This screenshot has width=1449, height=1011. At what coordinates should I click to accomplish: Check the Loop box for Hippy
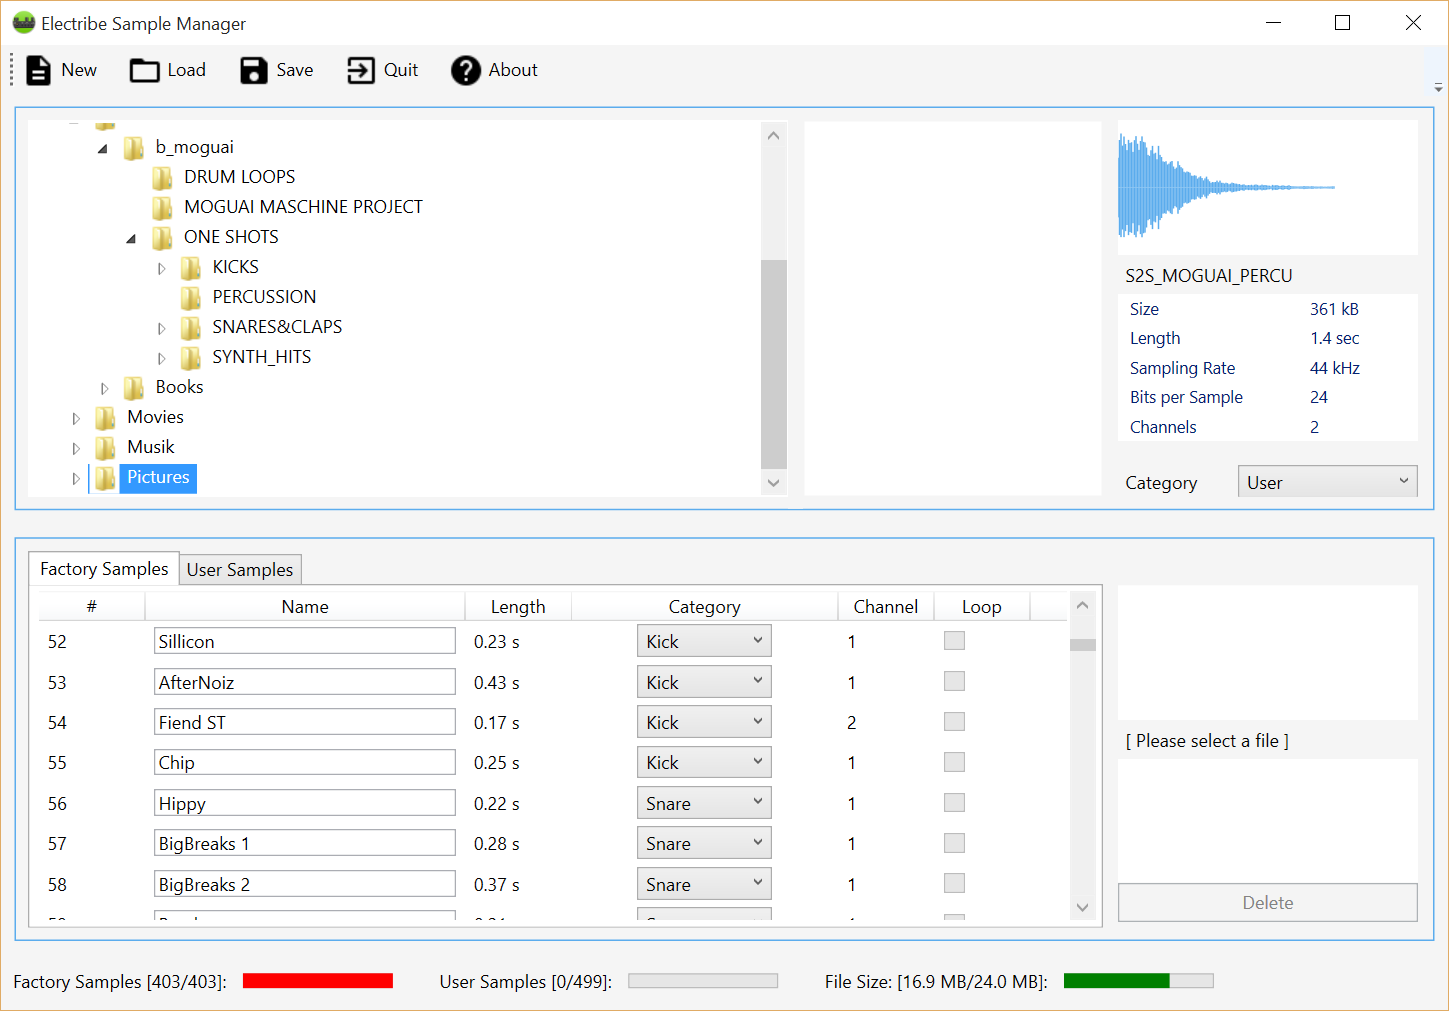(954, 803)
